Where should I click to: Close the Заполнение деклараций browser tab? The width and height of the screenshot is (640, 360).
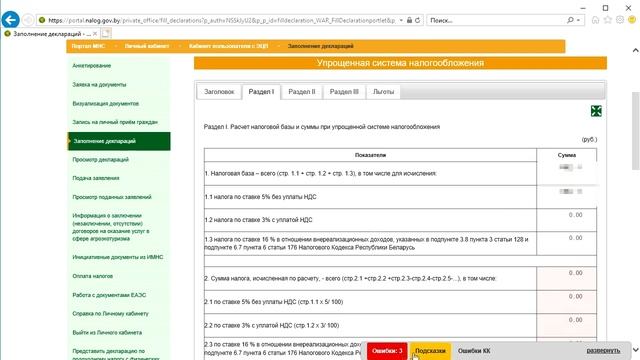(95, 33)
